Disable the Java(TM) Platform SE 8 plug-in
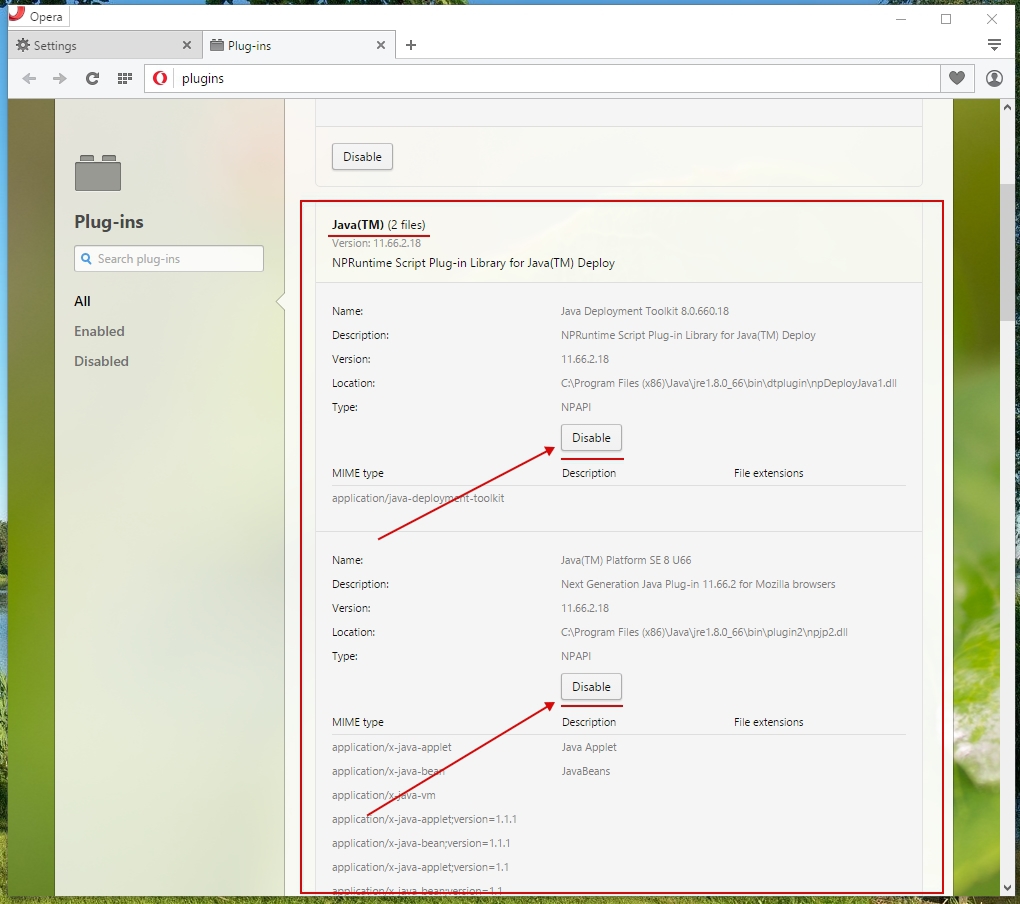This screenshot has height=904, width=1020. [591, 687]
